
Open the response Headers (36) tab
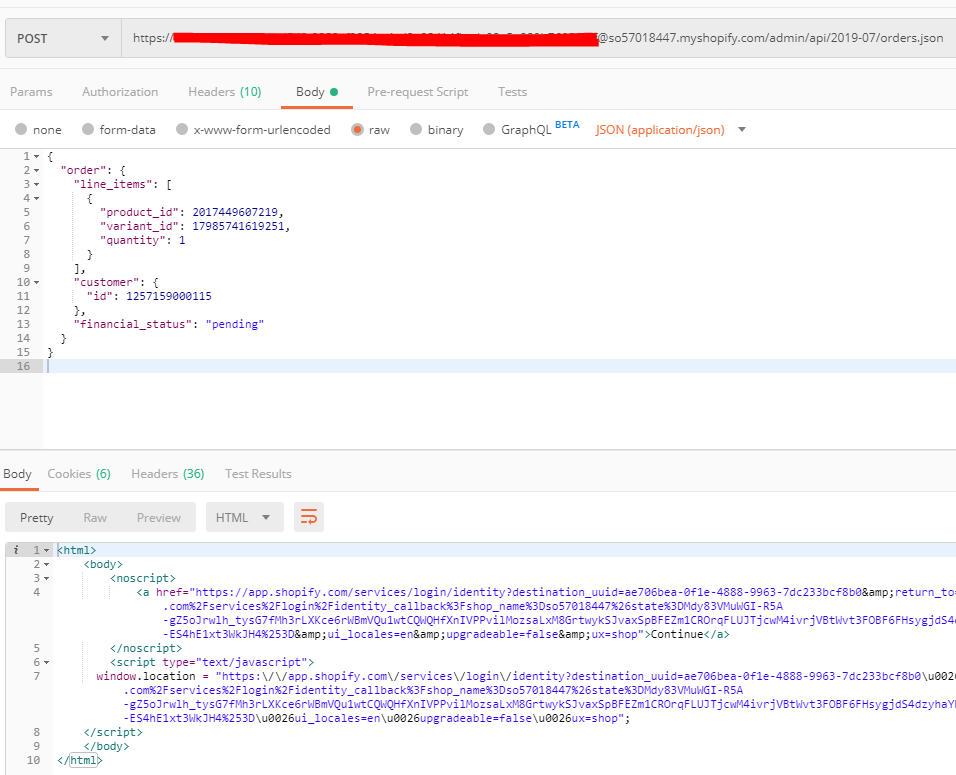pyautogui.click(x=168, y=474)
